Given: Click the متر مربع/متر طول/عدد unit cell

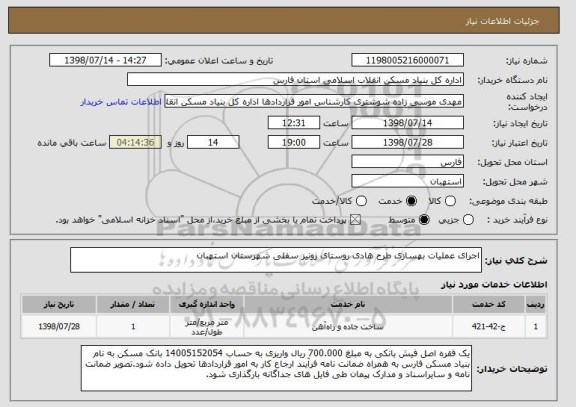Looking at the screenshot, I should click(206, 327).
